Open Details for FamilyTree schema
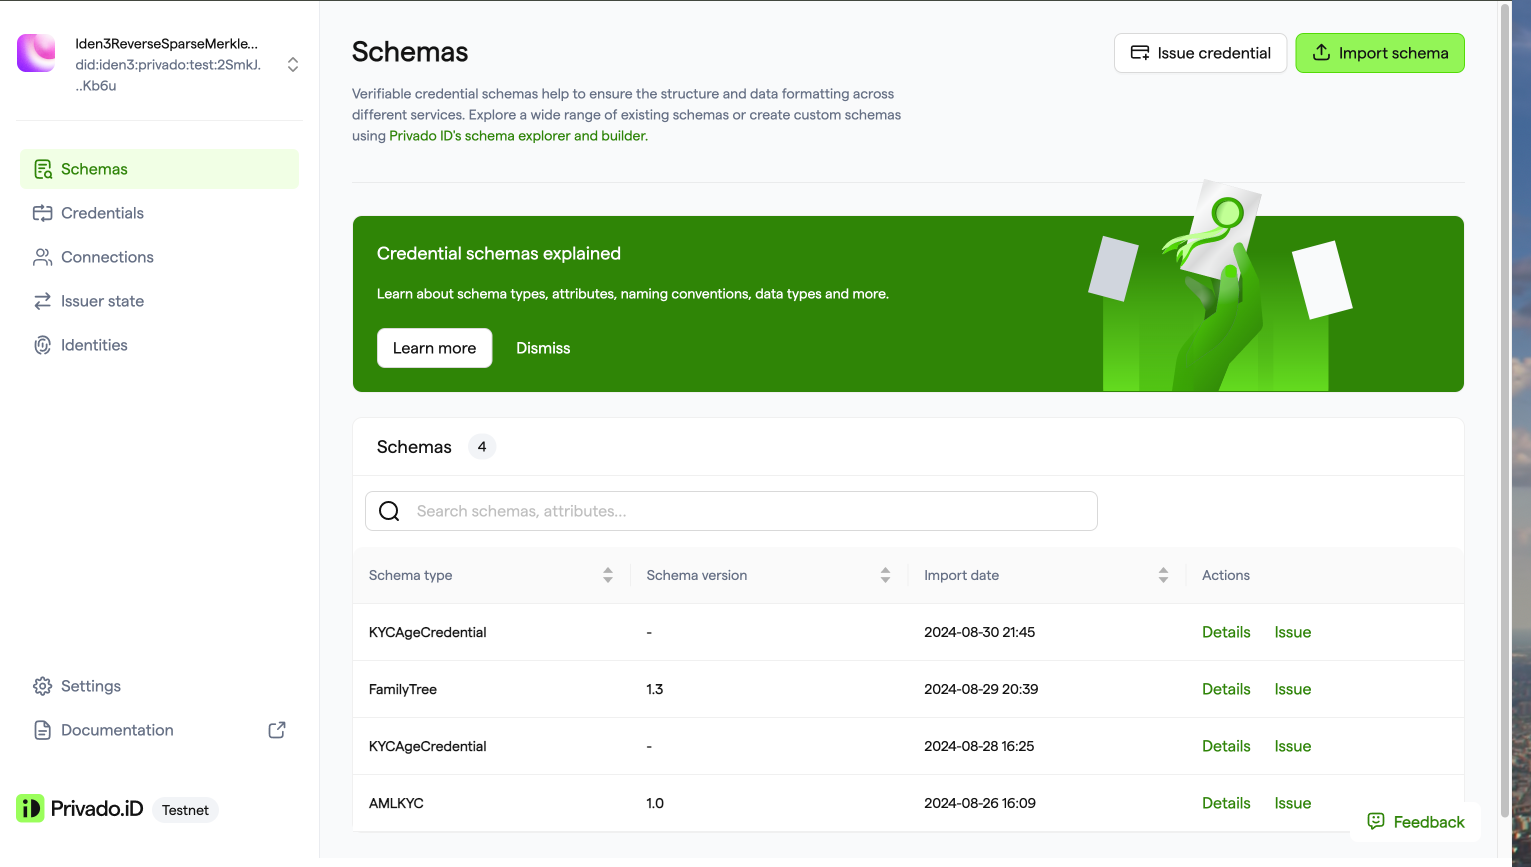 pos(1226,689)
